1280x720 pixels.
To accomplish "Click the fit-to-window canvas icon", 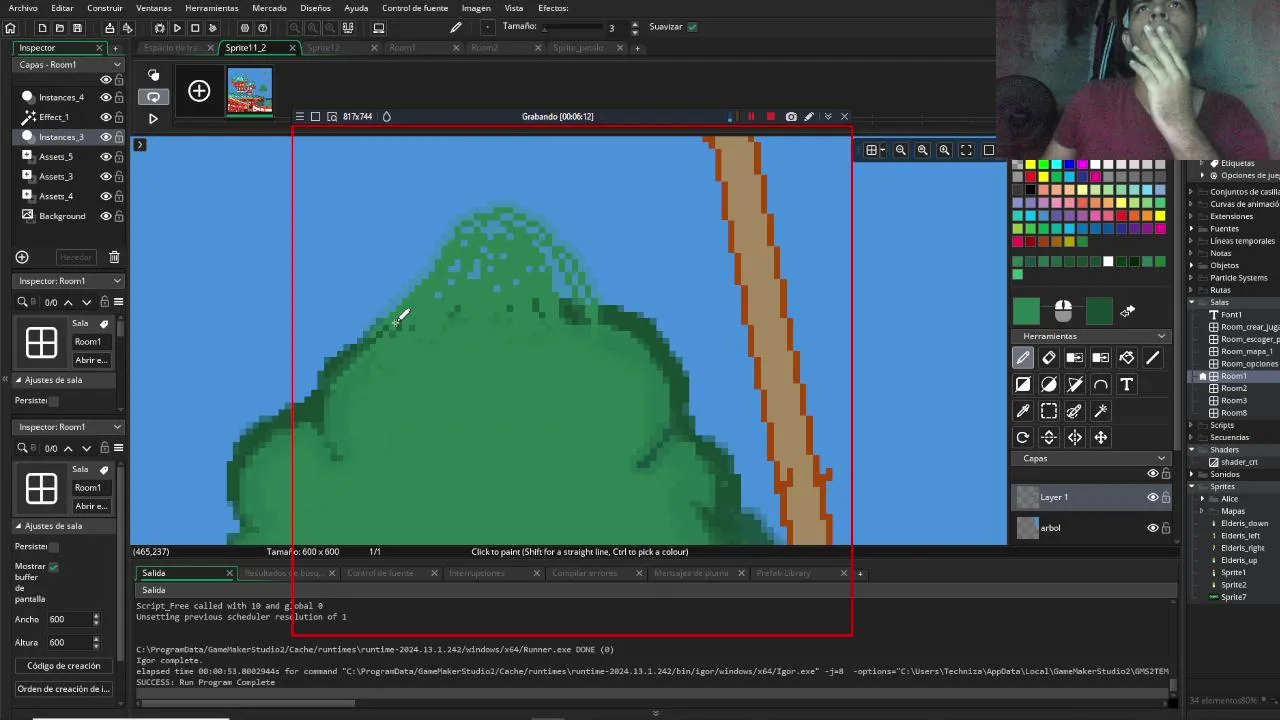I will tap(966, 150).
